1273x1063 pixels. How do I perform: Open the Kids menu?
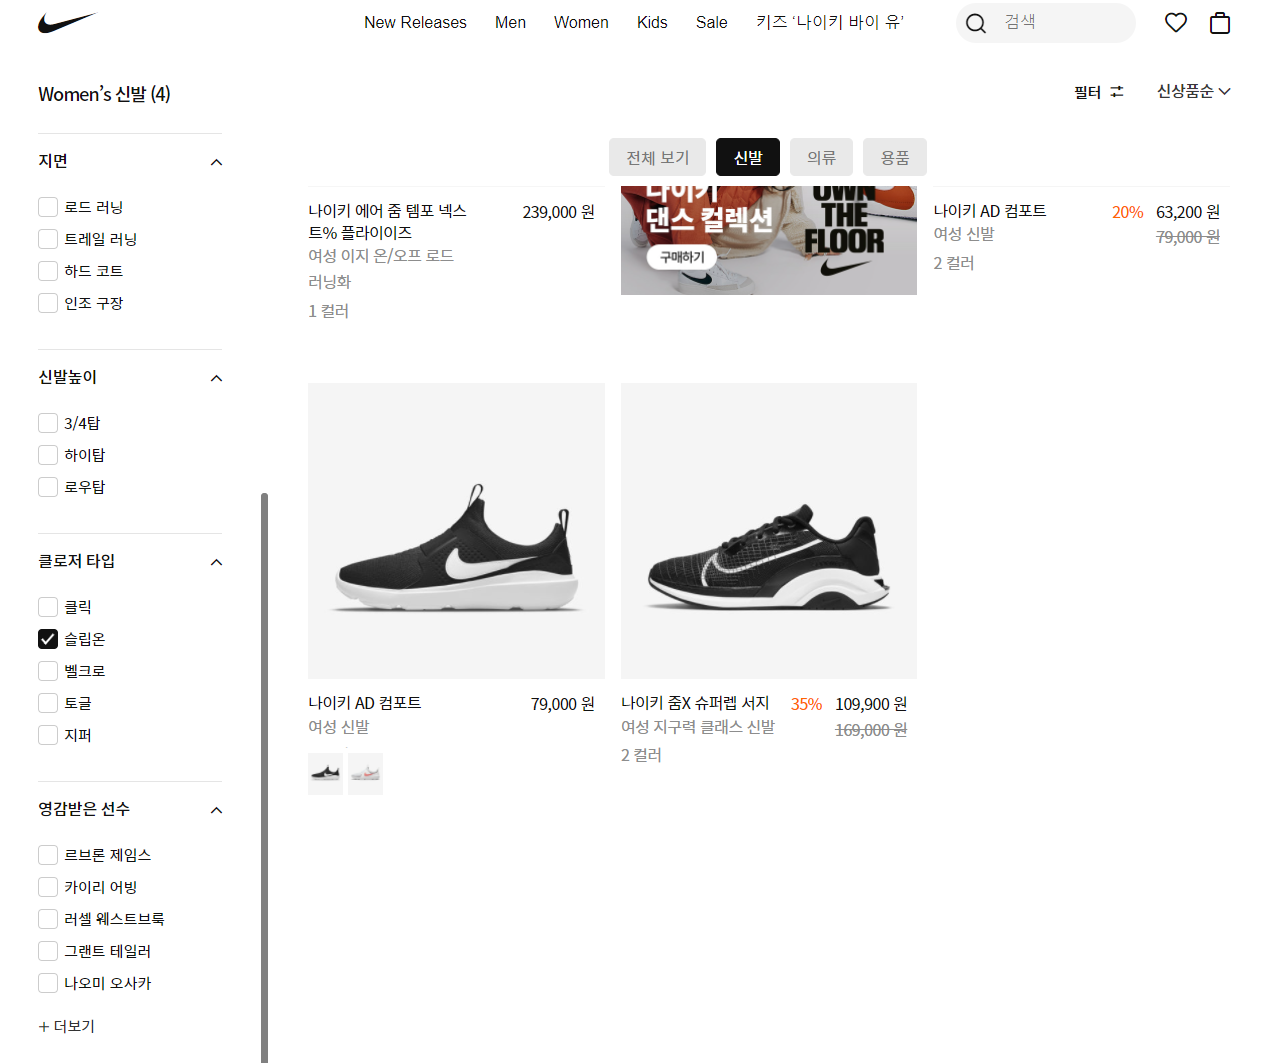(x=652, y=22)
